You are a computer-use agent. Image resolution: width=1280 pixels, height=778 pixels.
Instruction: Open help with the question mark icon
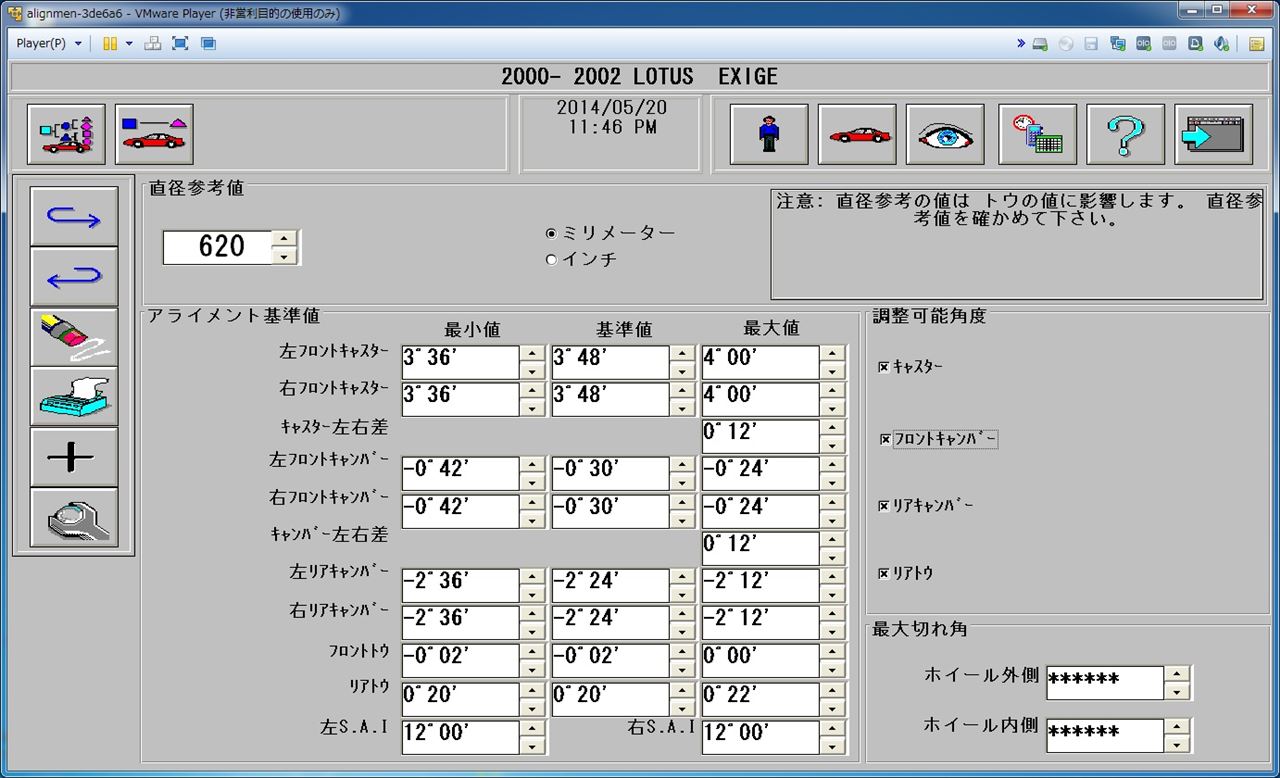pos(1125,134)
